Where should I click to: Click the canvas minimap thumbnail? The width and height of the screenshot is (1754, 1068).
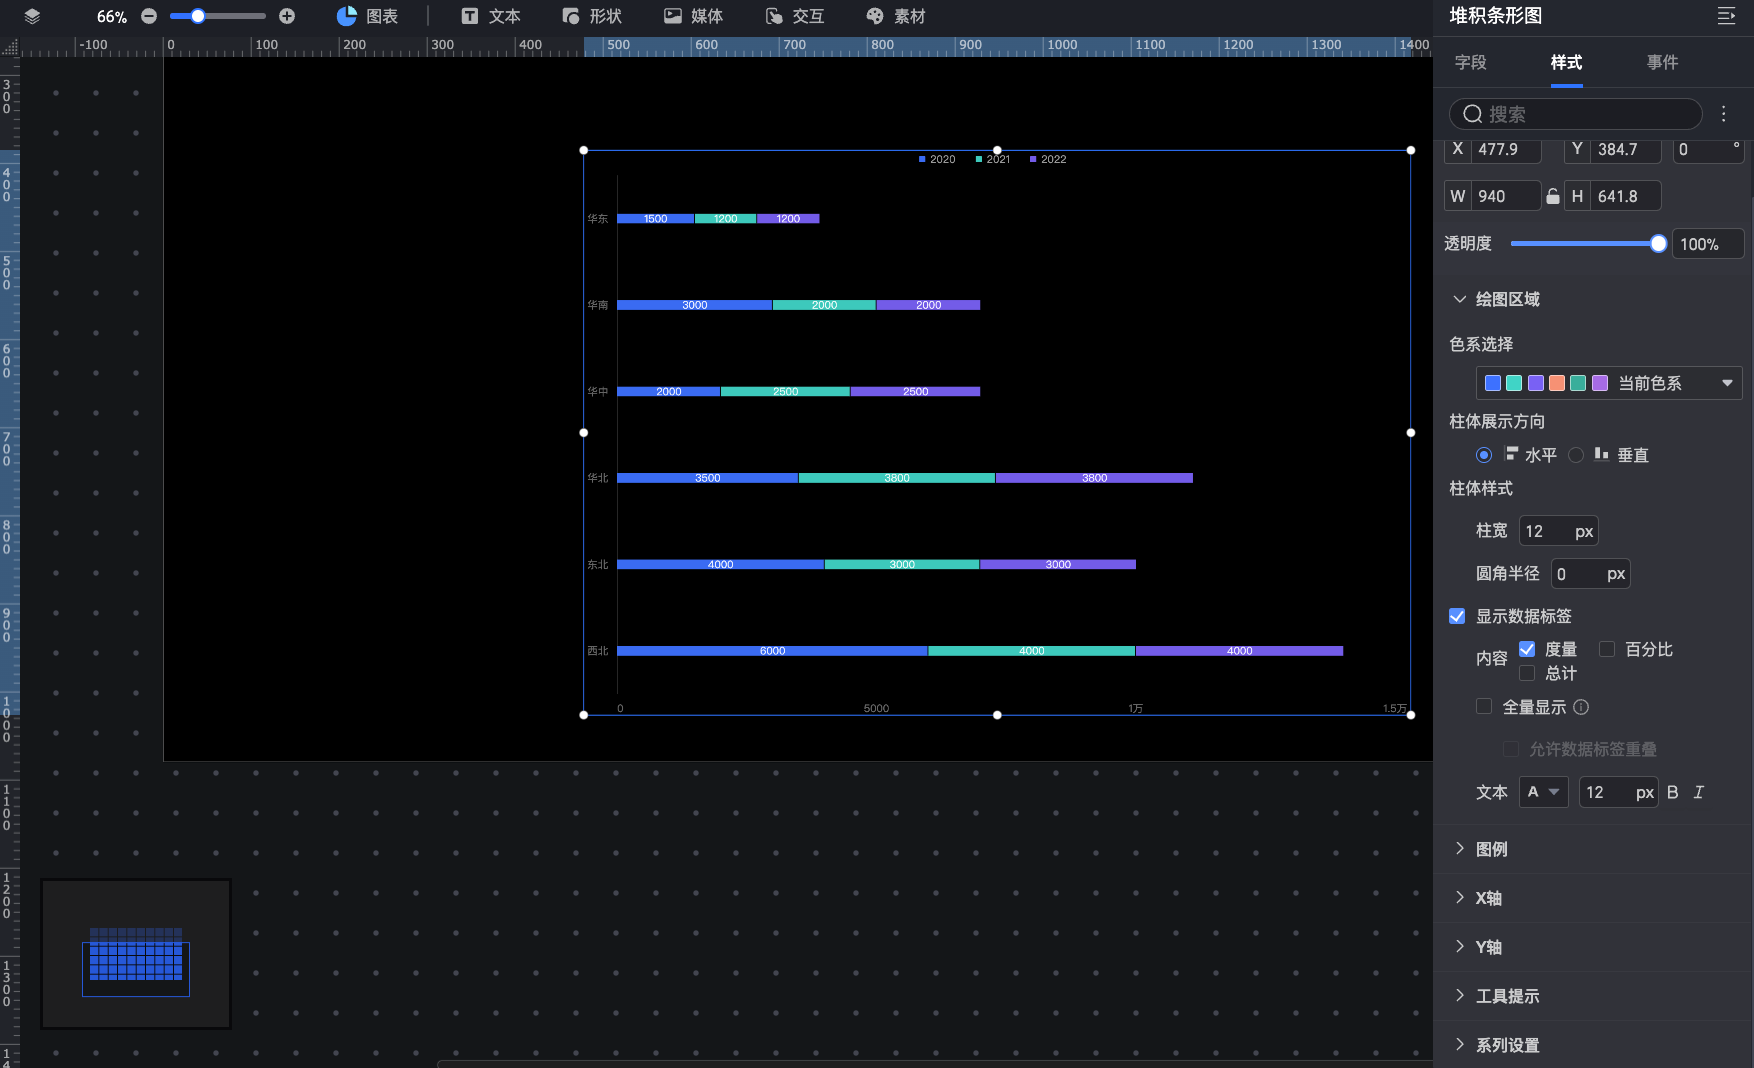pos(136,954)
